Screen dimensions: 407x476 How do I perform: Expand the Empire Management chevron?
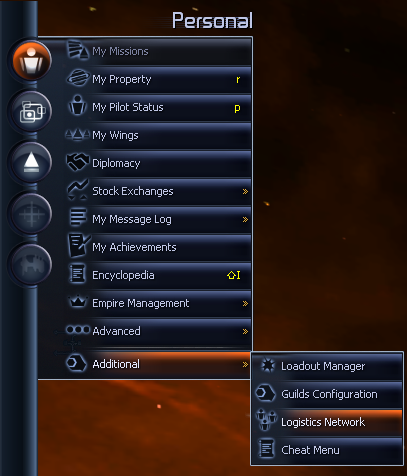245,303
